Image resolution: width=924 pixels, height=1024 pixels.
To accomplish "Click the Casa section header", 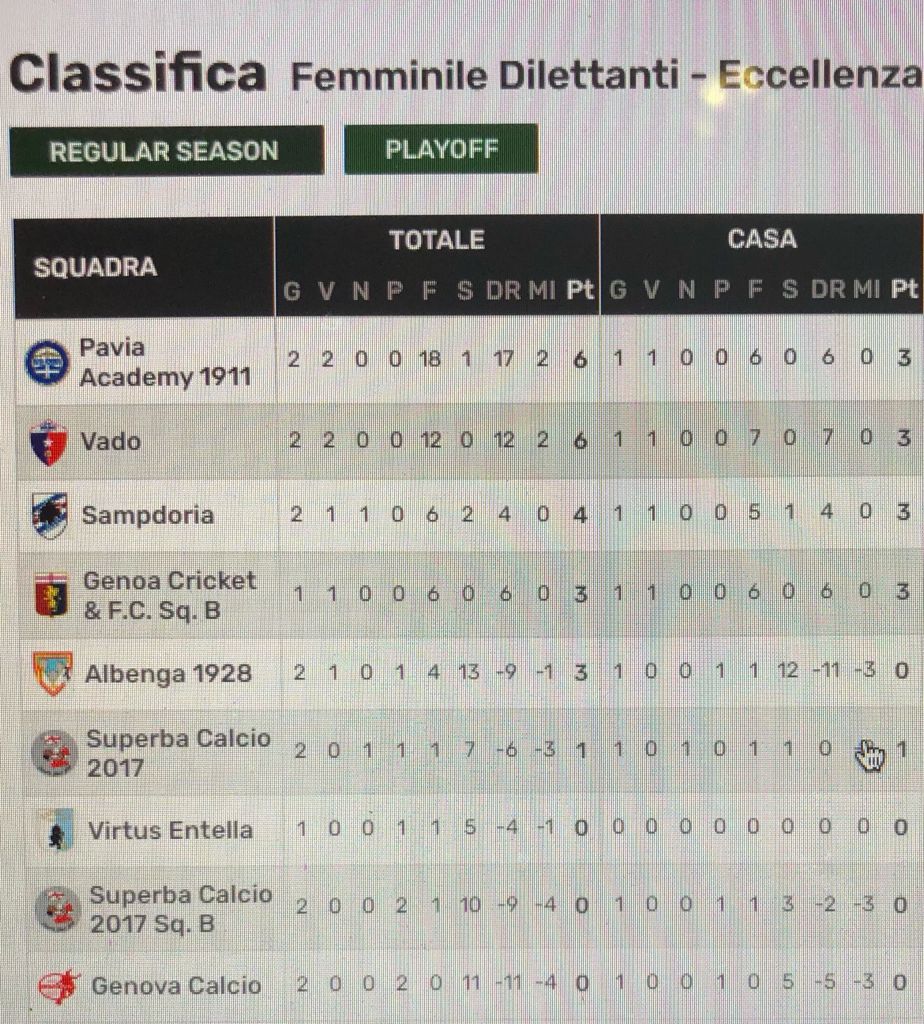I will click(762, 238).
